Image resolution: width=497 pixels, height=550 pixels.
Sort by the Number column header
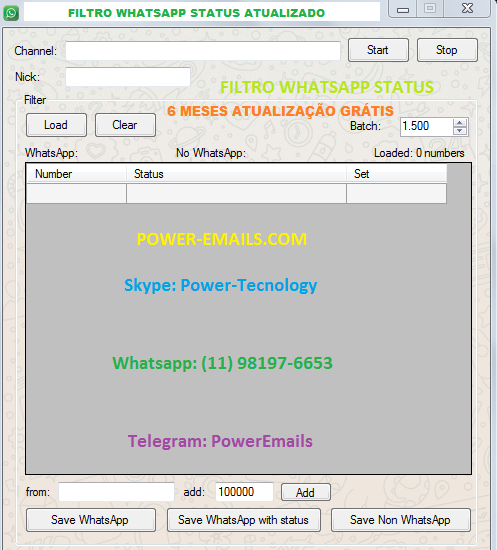pos(76,174)
